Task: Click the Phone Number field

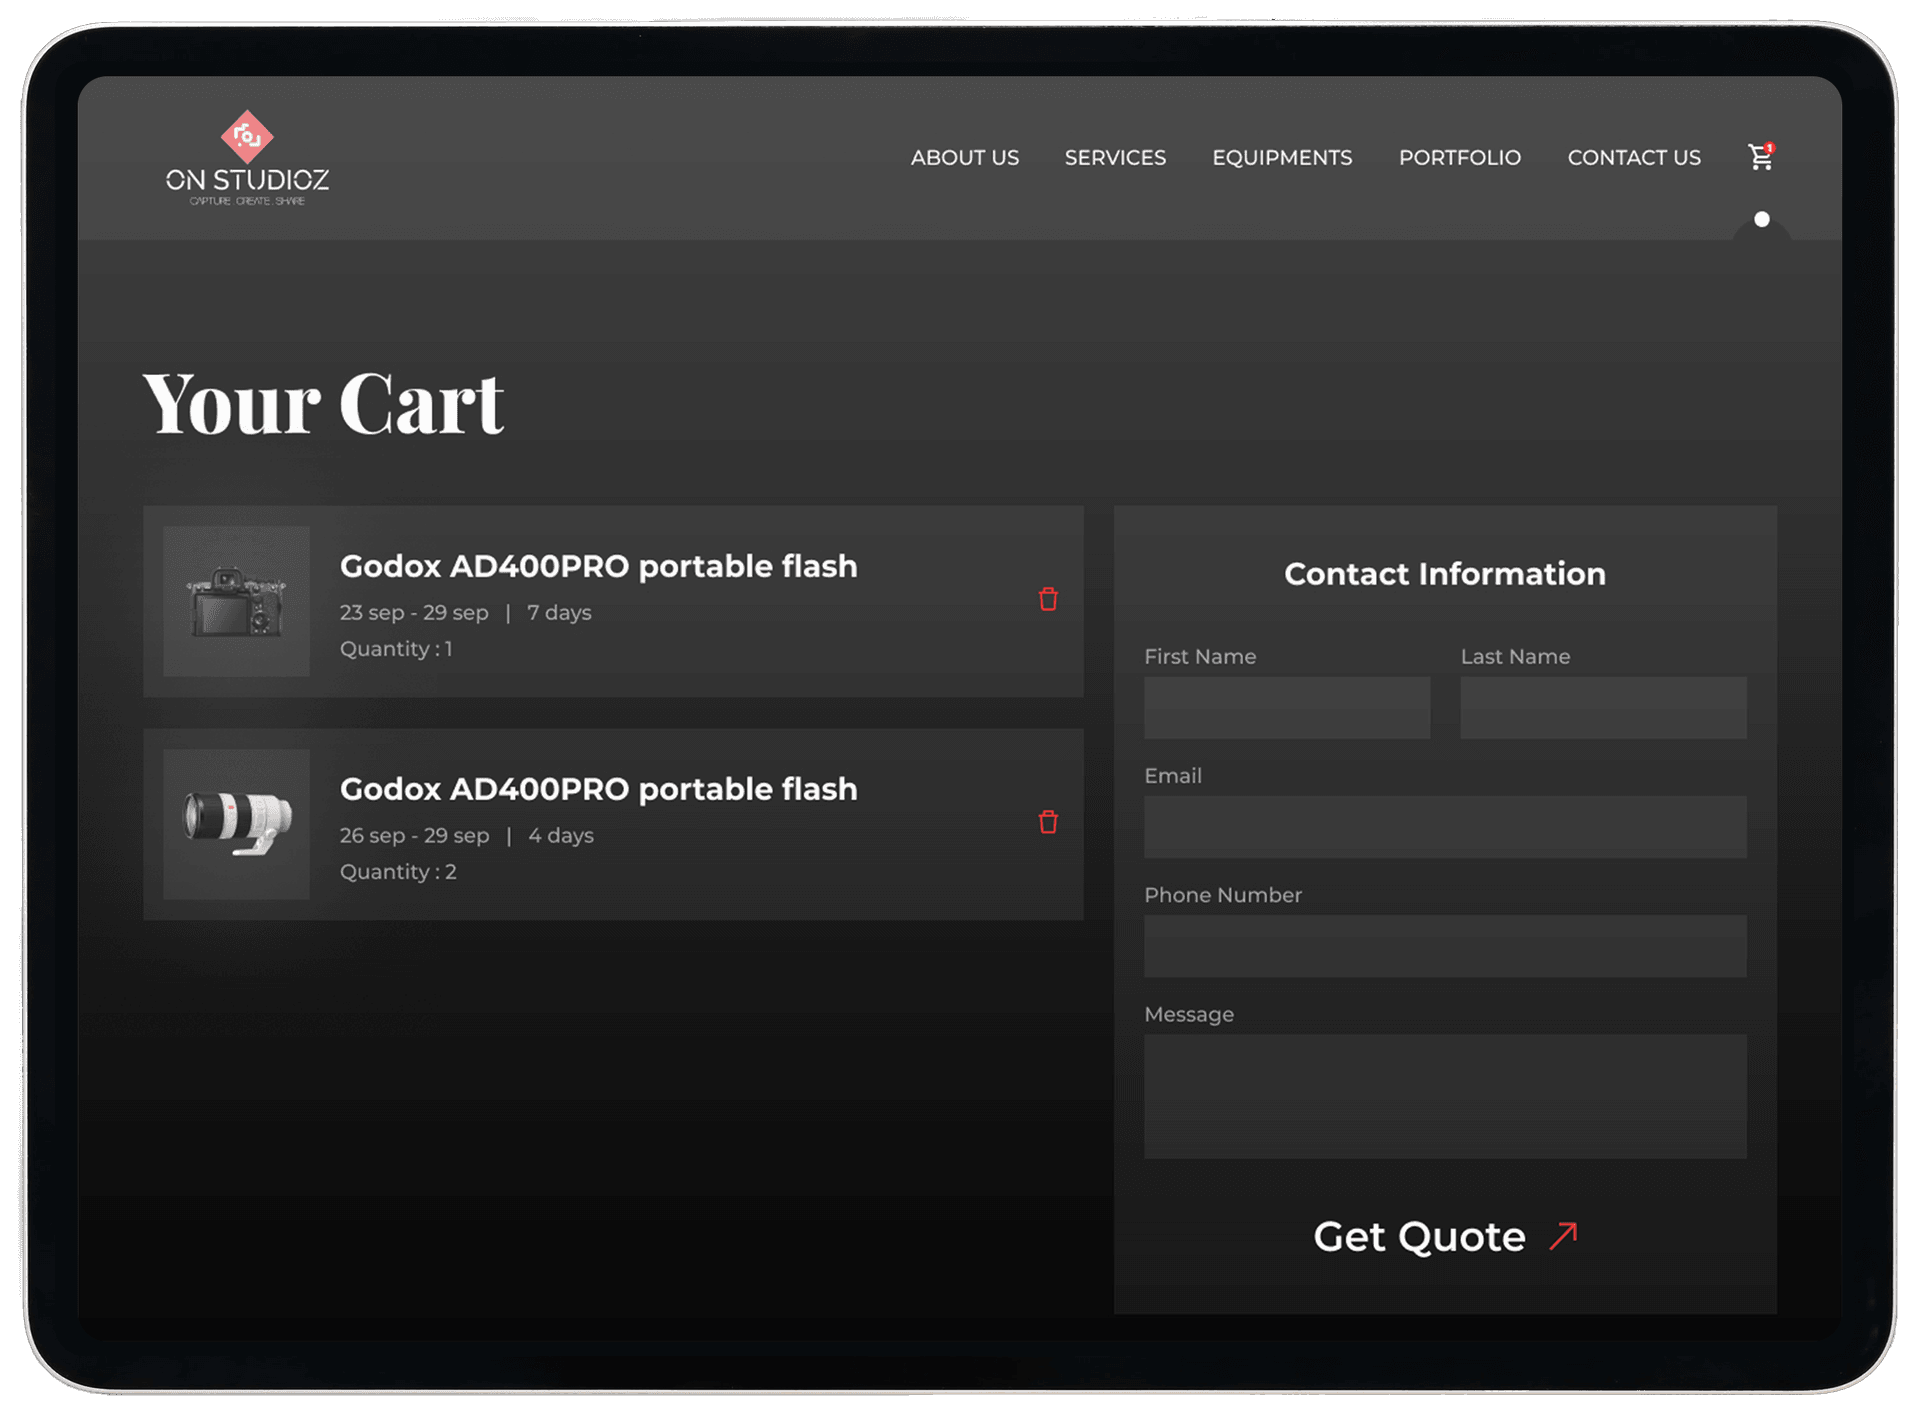Action: pyautogui.click(x=1444, y=946)
